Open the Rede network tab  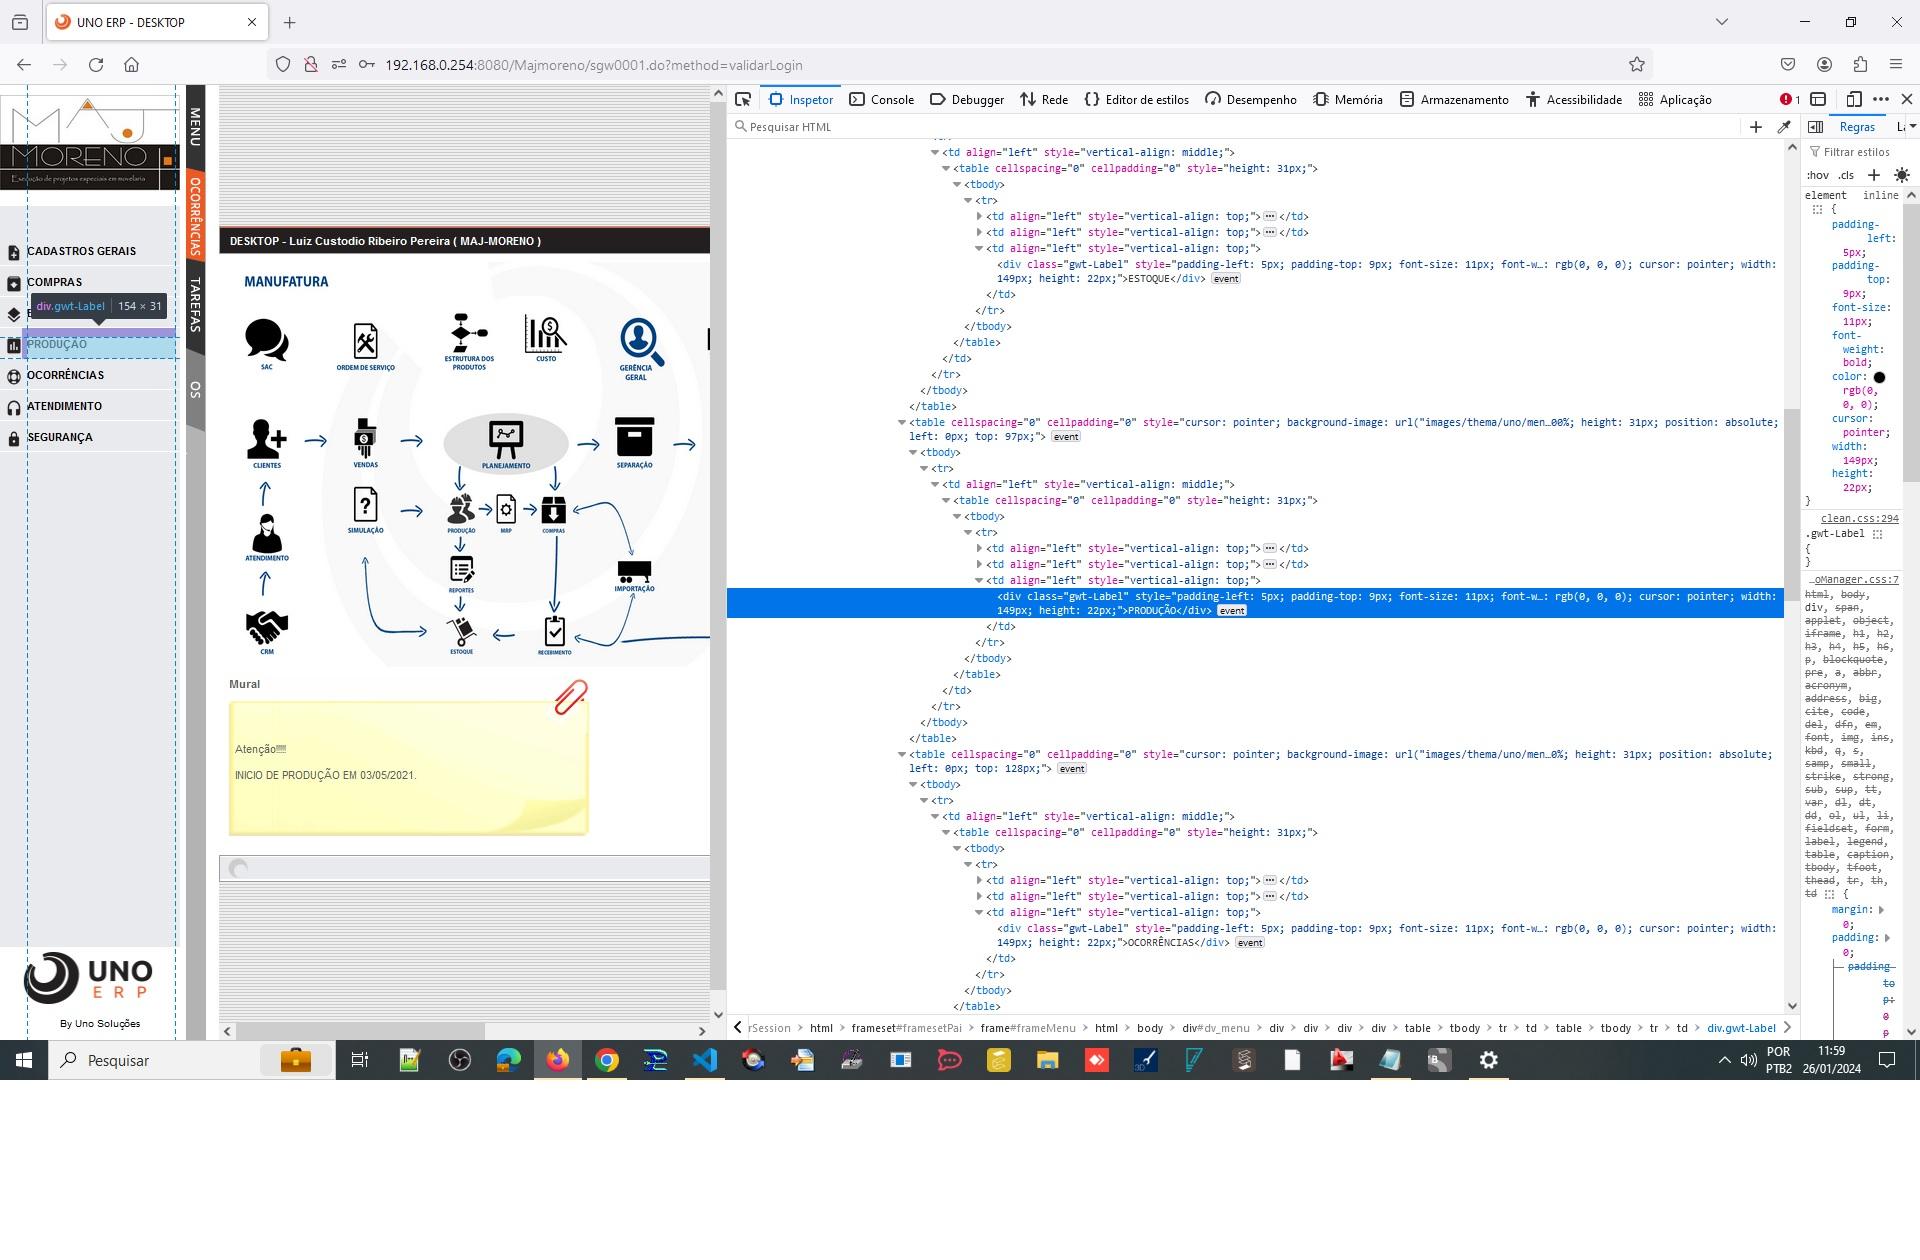tap(1044, 99)
